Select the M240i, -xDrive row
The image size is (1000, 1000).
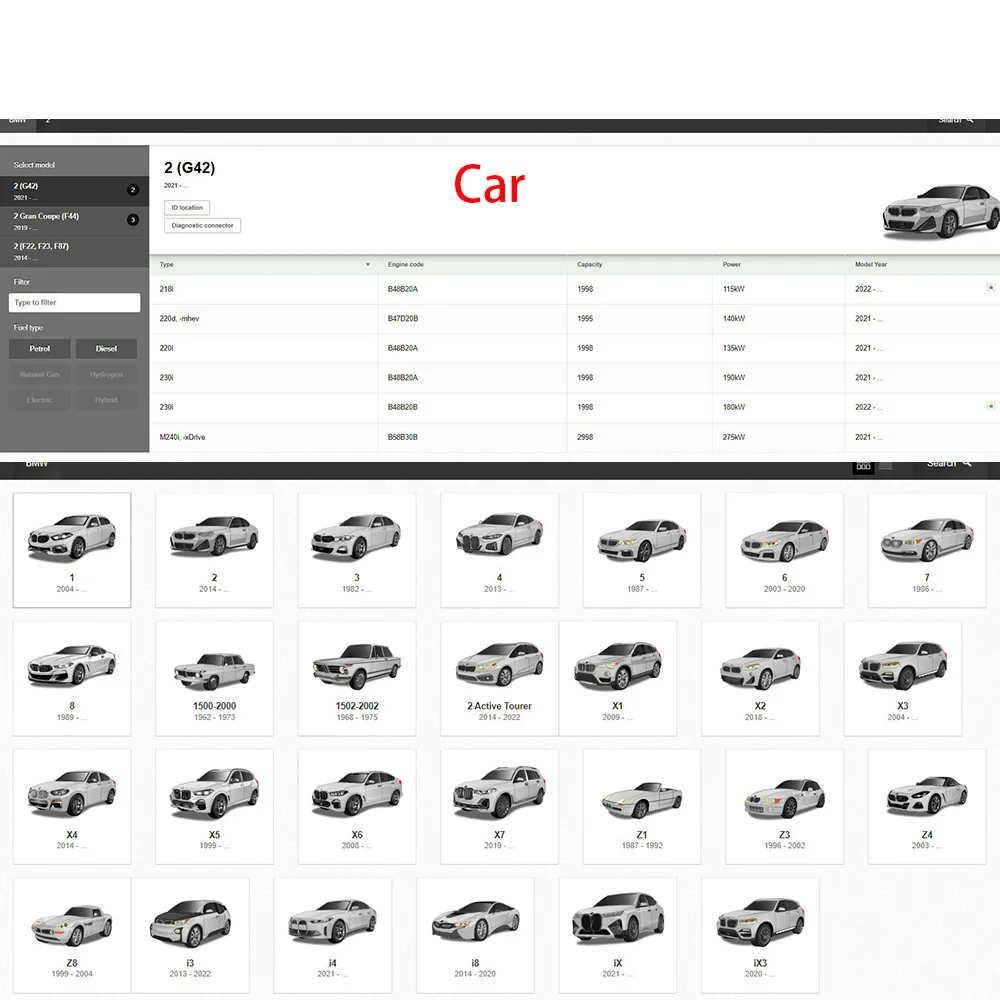[x=575, y=437]
